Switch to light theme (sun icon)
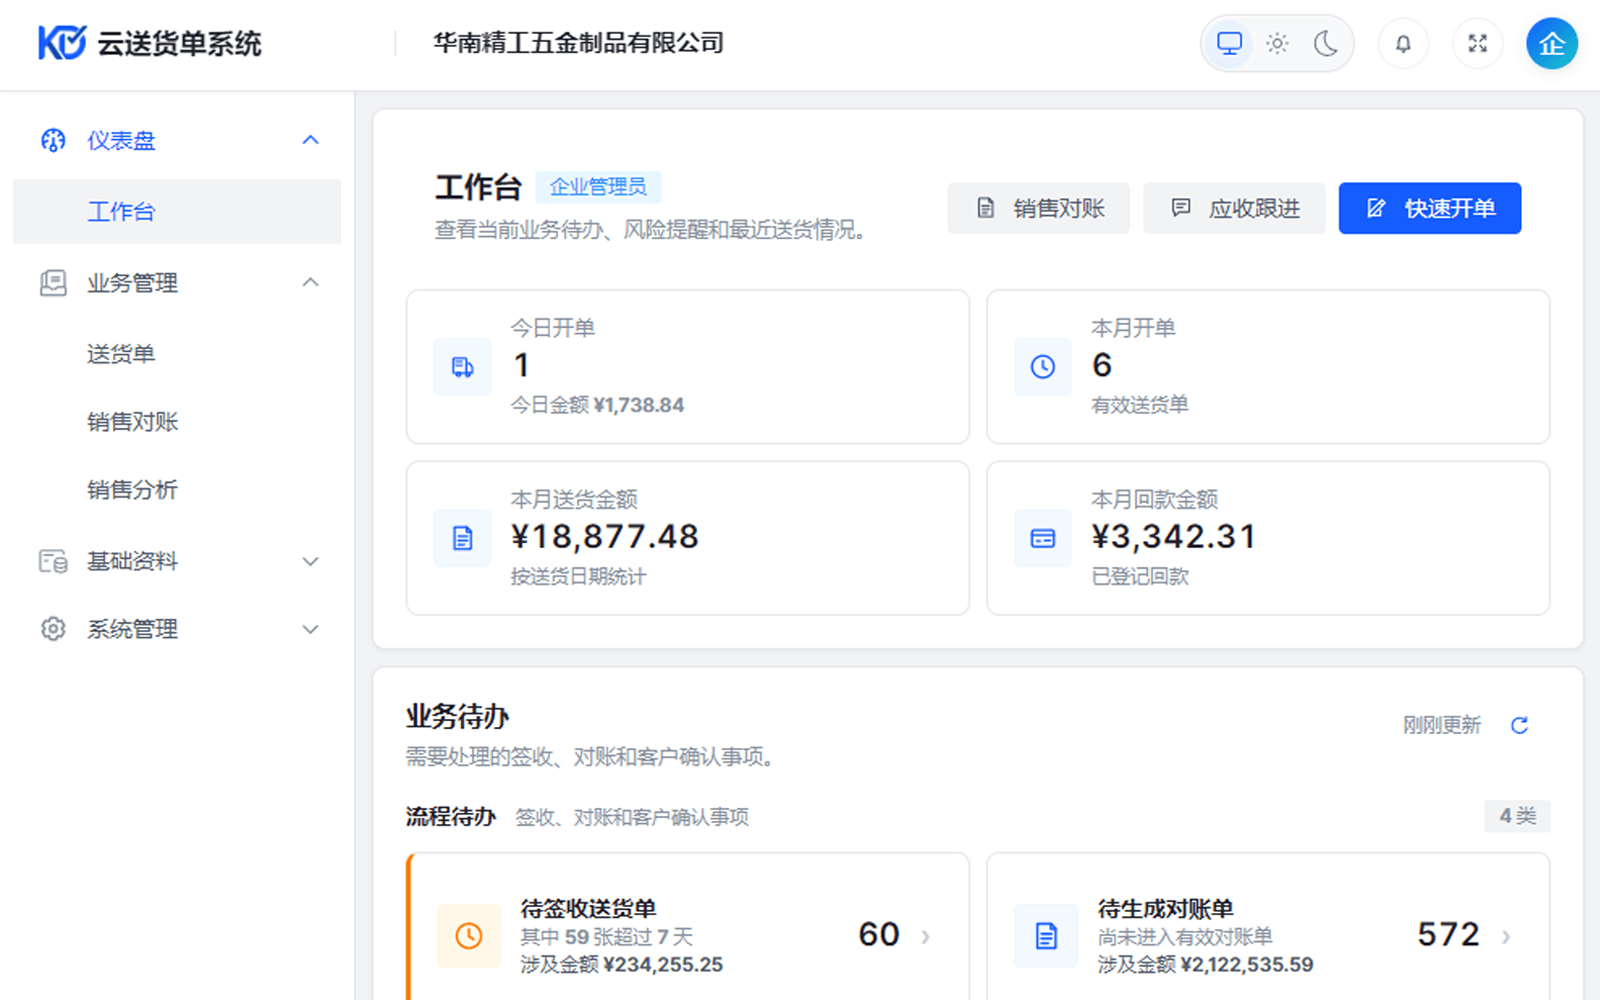1600x1000 pixels. [1277, 43]
